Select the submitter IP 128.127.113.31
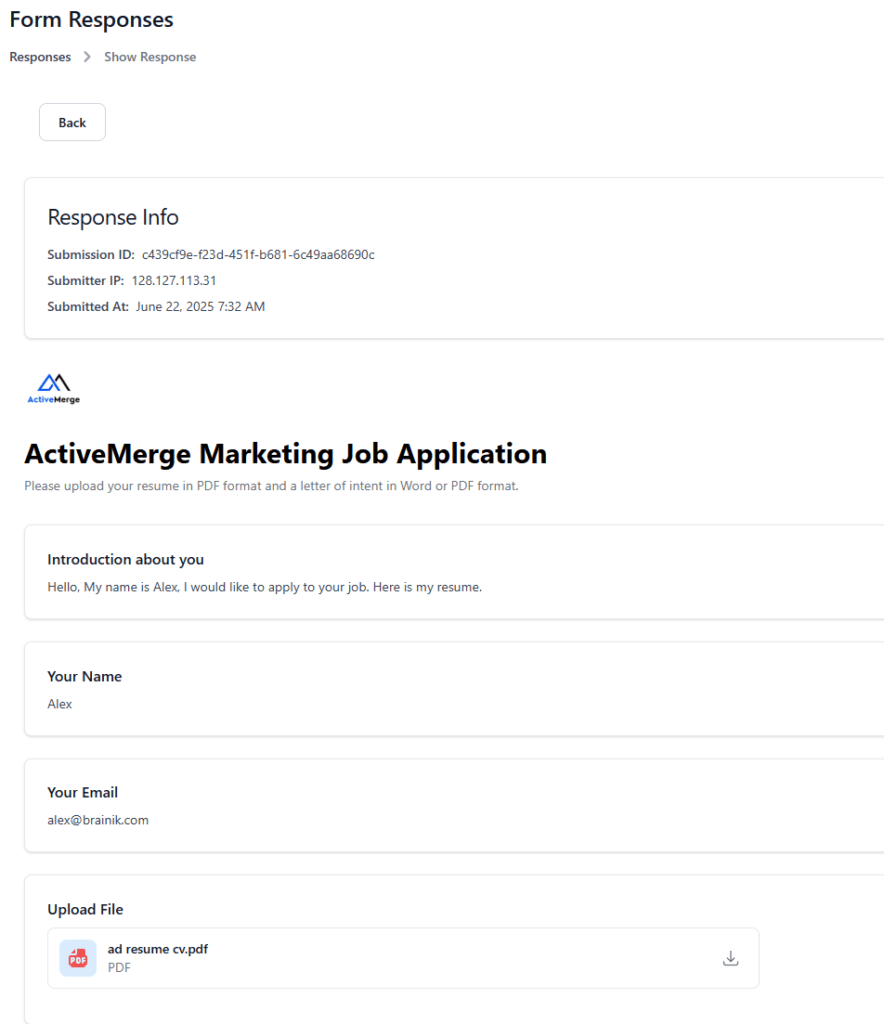 174,281
